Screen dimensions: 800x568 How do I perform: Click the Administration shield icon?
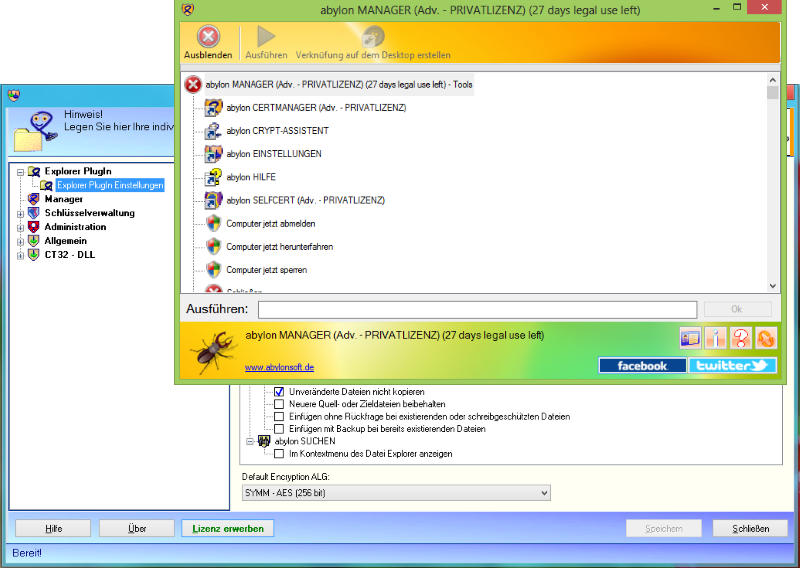pos(34,227)
